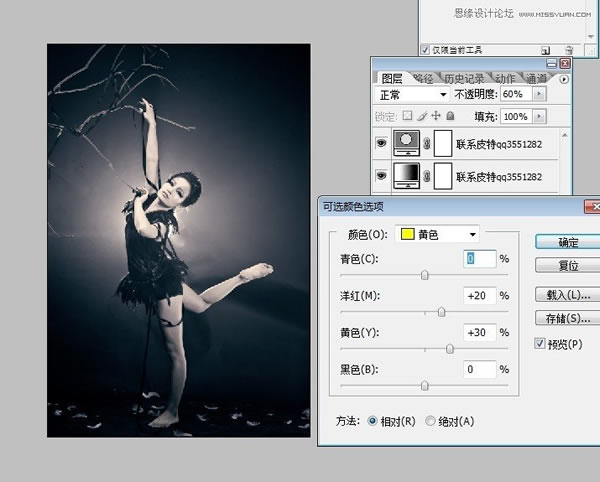Image resolution: width=600 pixels, height=482 pixels.
Task: Click tool preset panel scroll down arrow
Action: tap(591, 36)
